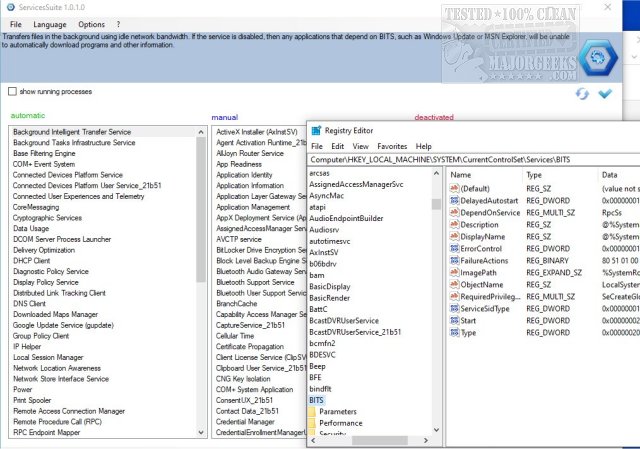640x449 pixels.
Task: Select the DependOnService value icon
Action: 454,212
